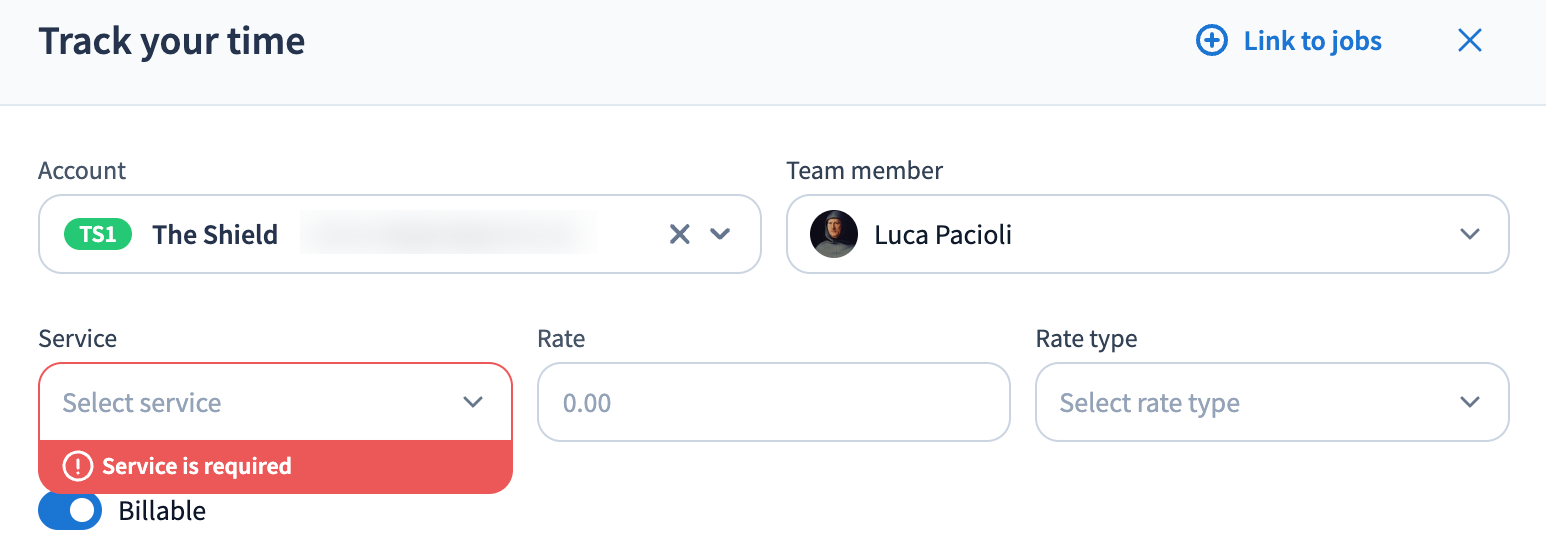Expand the Account dropdown chevron
This screenshot has width=1546, height=556.
click(720, 234)
